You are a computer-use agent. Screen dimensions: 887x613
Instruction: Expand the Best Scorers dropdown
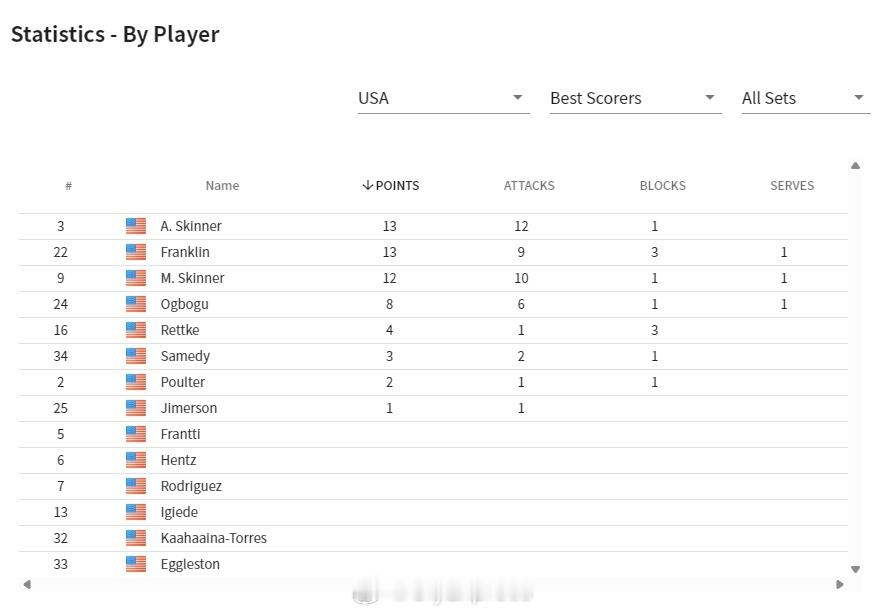635,98
